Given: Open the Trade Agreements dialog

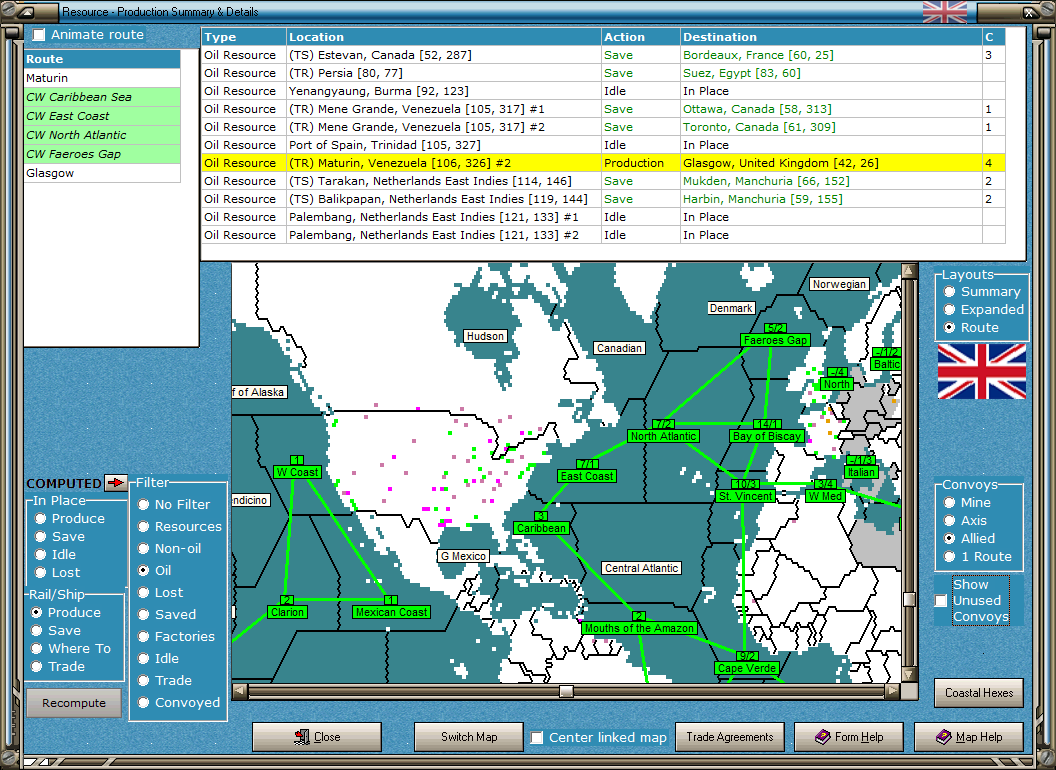Looking at the screenshot, I should click(729, 737).
